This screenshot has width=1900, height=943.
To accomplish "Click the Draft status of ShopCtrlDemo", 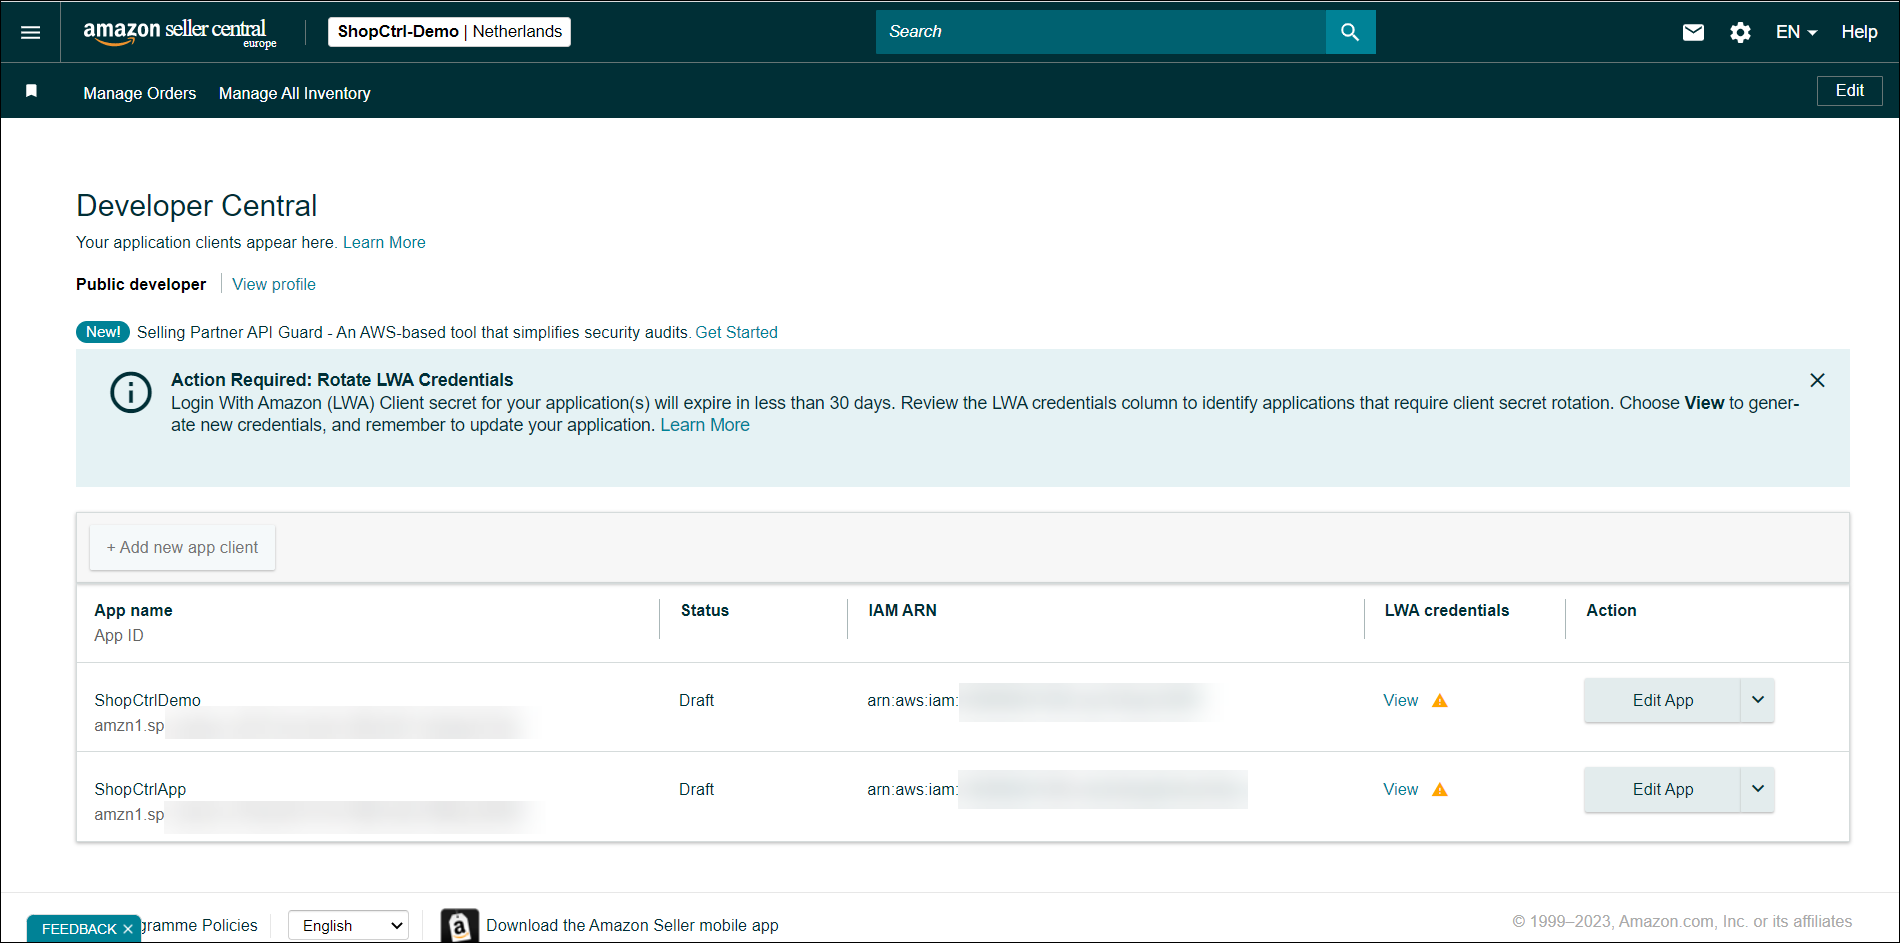I will pyautogui.click(x=696, y=700).
